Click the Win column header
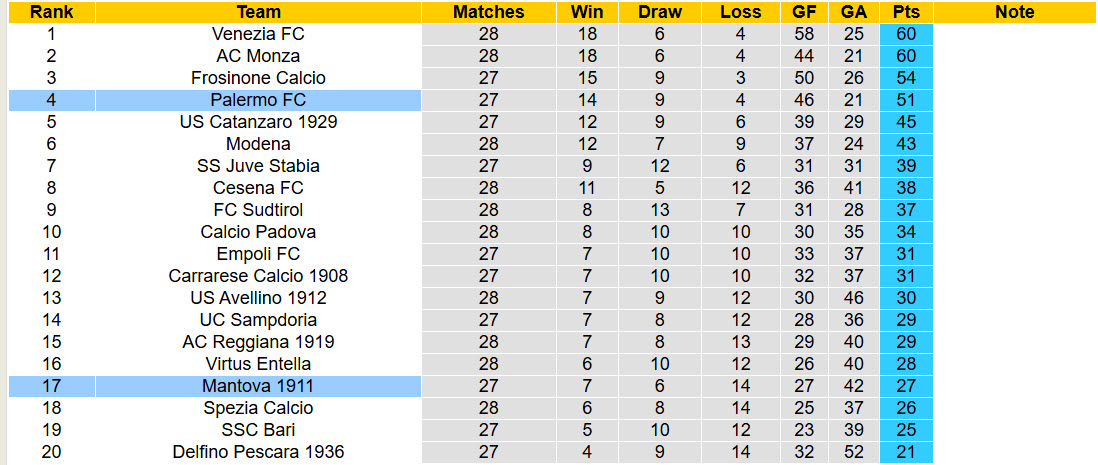 pos(586,12)
